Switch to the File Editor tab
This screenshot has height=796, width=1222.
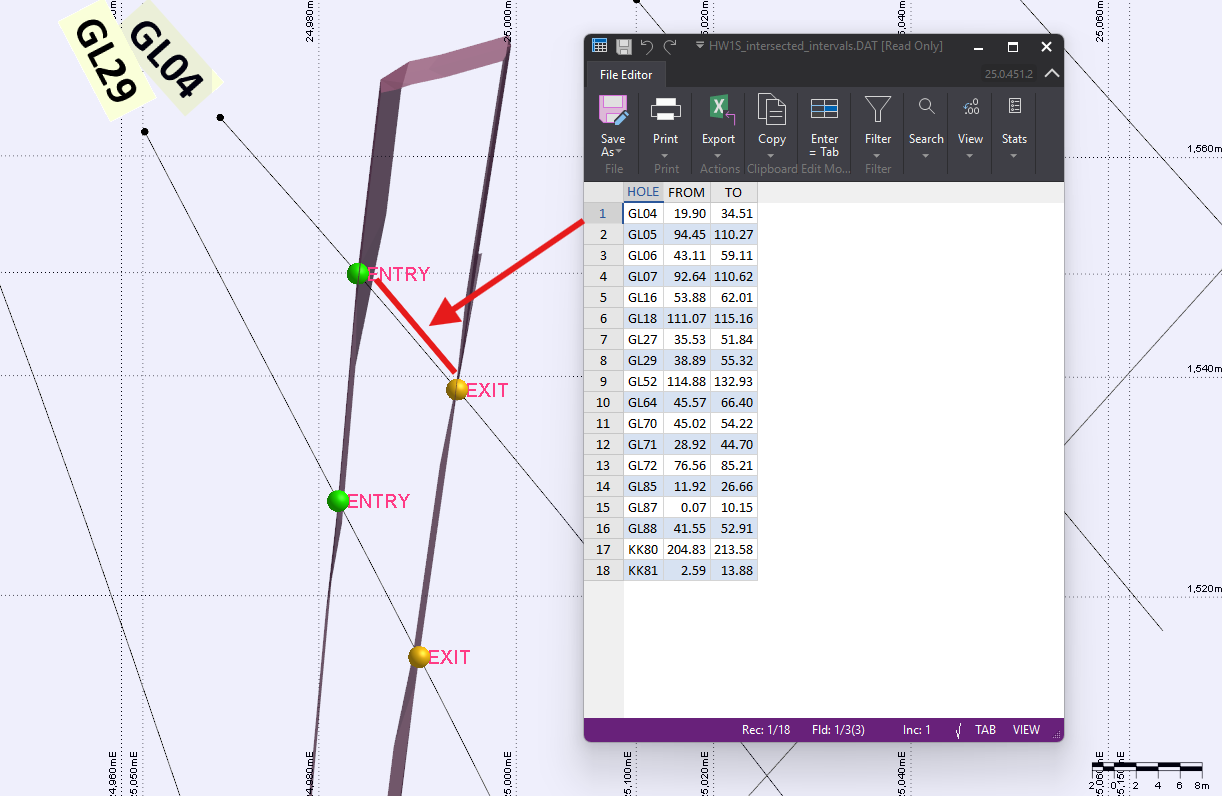(626, 74)
